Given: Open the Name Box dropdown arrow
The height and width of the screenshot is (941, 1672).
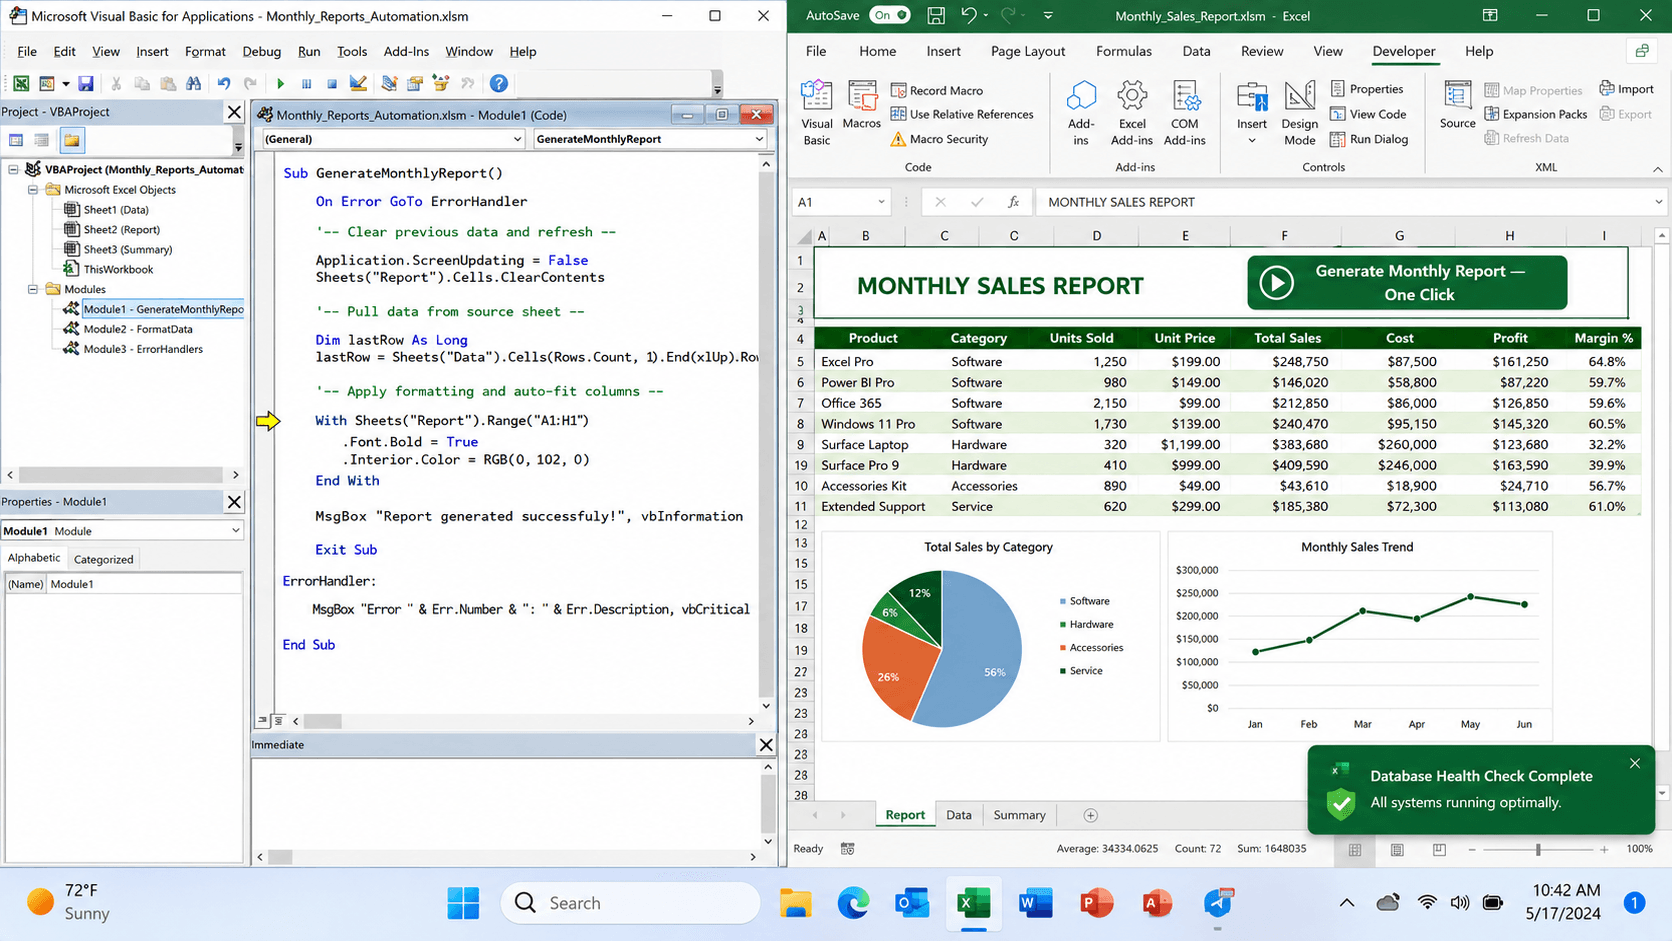Looking at the screenshot, I should coord(881,202).
